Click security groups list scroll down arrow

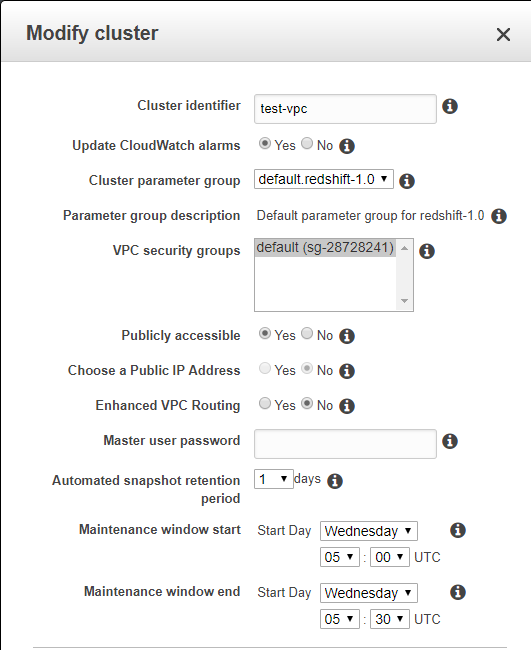click(405, 301)
